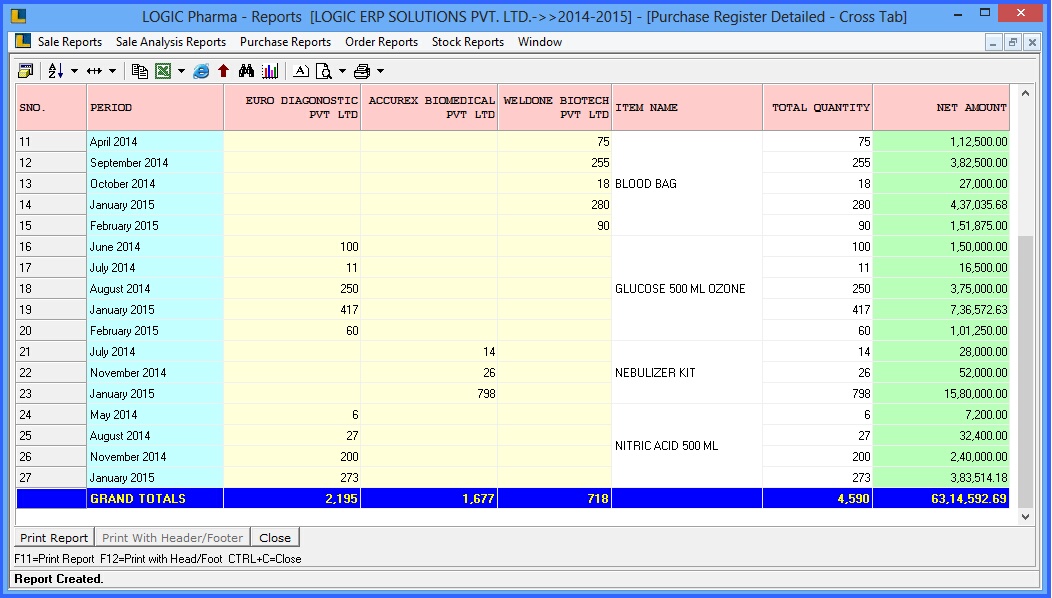
Task: Open the Order Reports menu
Action: [x=382, y=42]
